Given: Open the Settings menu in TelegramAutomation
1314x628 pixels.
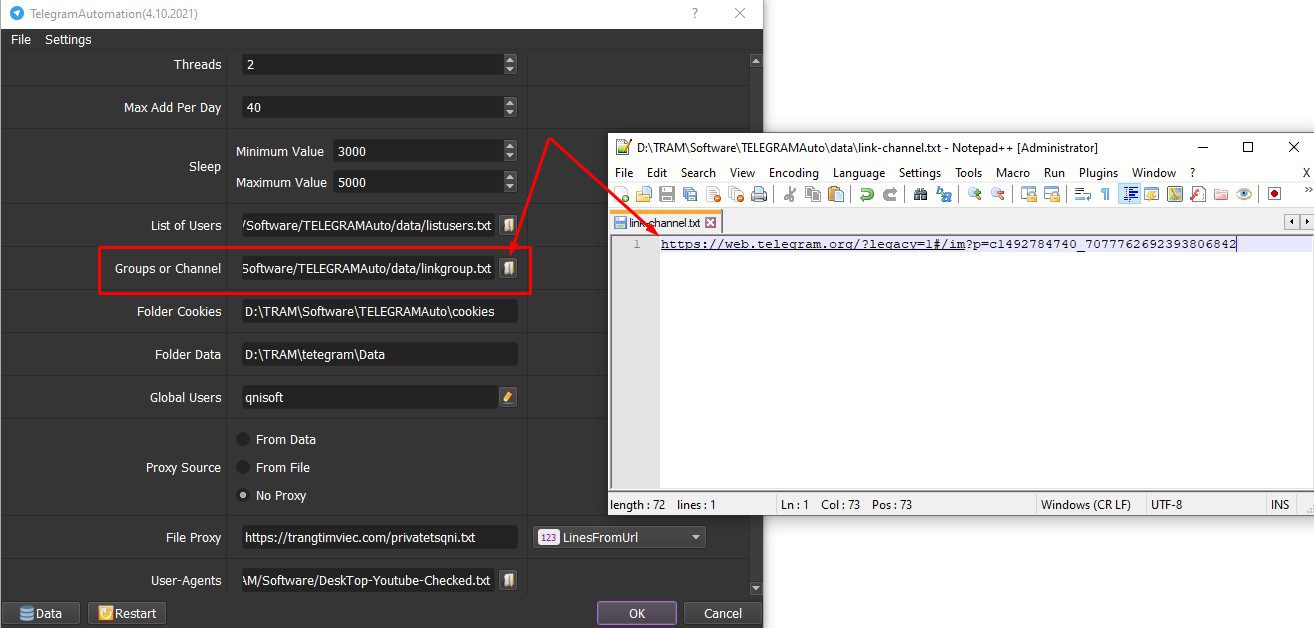Looking at the screenshot, I should click(x=68, y=39).
